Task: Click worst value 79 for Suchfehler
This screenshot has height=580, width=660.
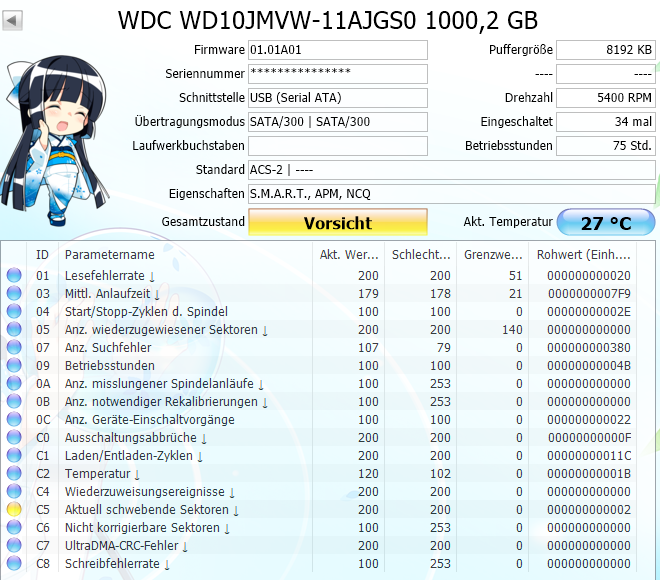Action: [x=443, y=348]
